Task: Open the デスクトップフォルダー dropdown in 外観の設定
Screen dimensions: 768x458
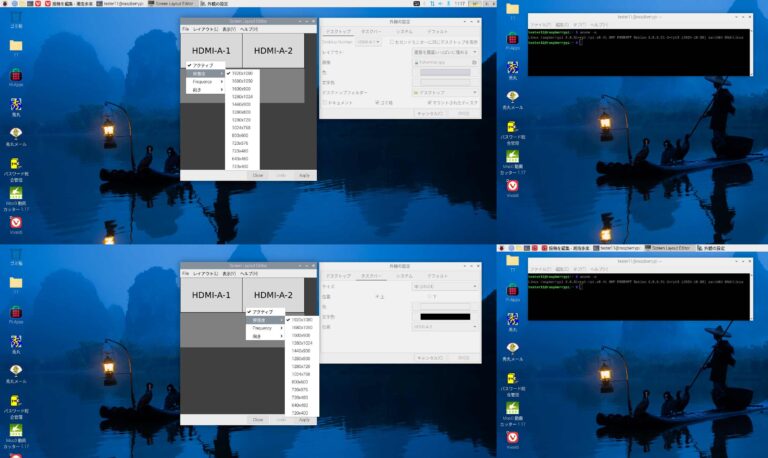Action: coord(446,92)
